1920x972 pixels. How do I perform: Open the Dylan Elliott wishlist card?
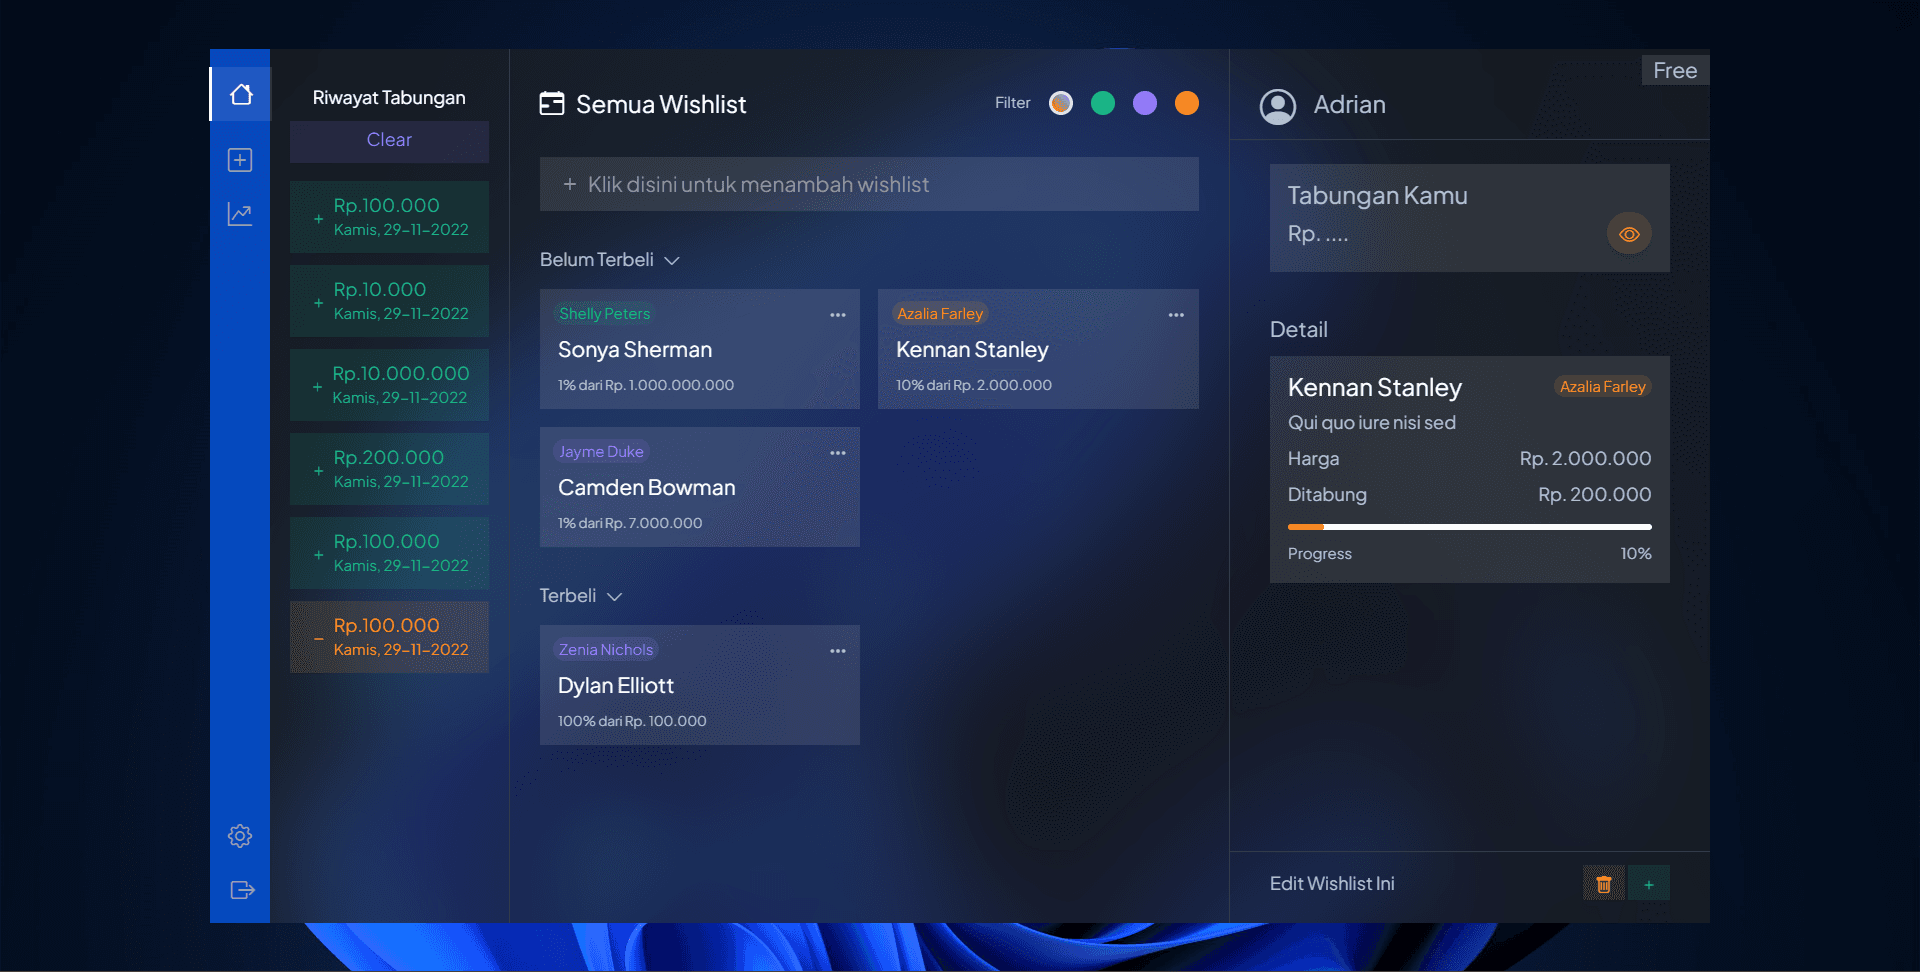(700, 685)
